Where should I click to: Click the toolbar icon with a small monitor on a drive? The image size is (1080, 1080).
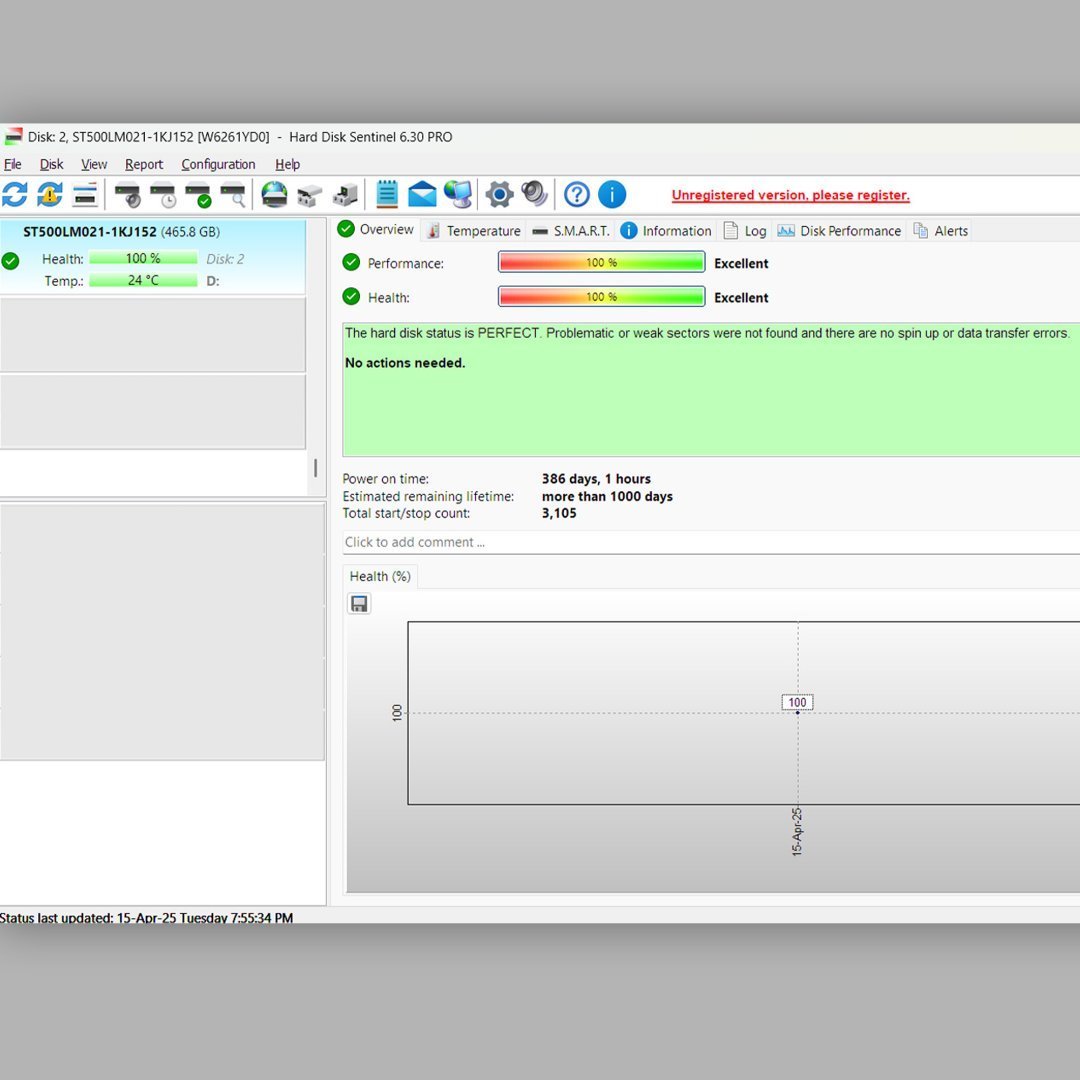coord(345,195)
